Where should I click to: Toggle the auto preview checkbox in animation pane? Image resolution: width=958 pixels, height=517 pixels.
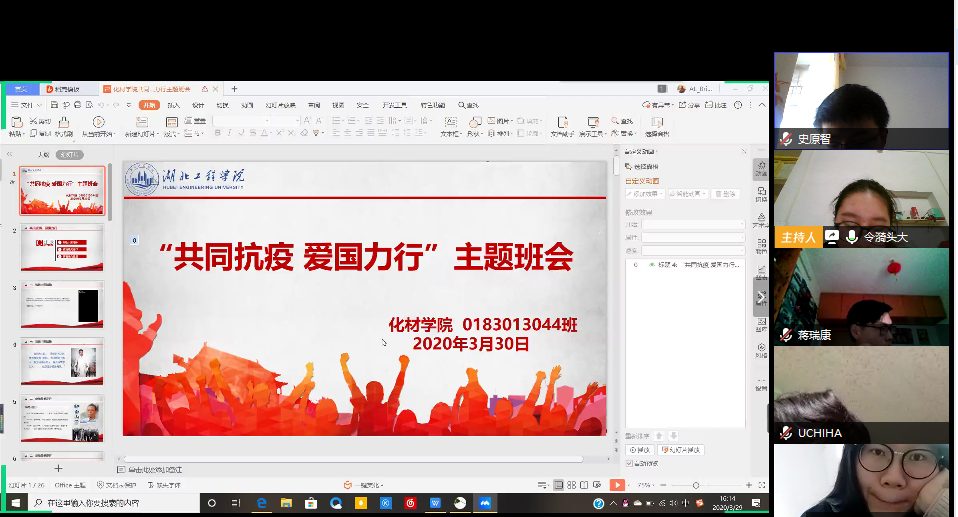pos(629,463)
